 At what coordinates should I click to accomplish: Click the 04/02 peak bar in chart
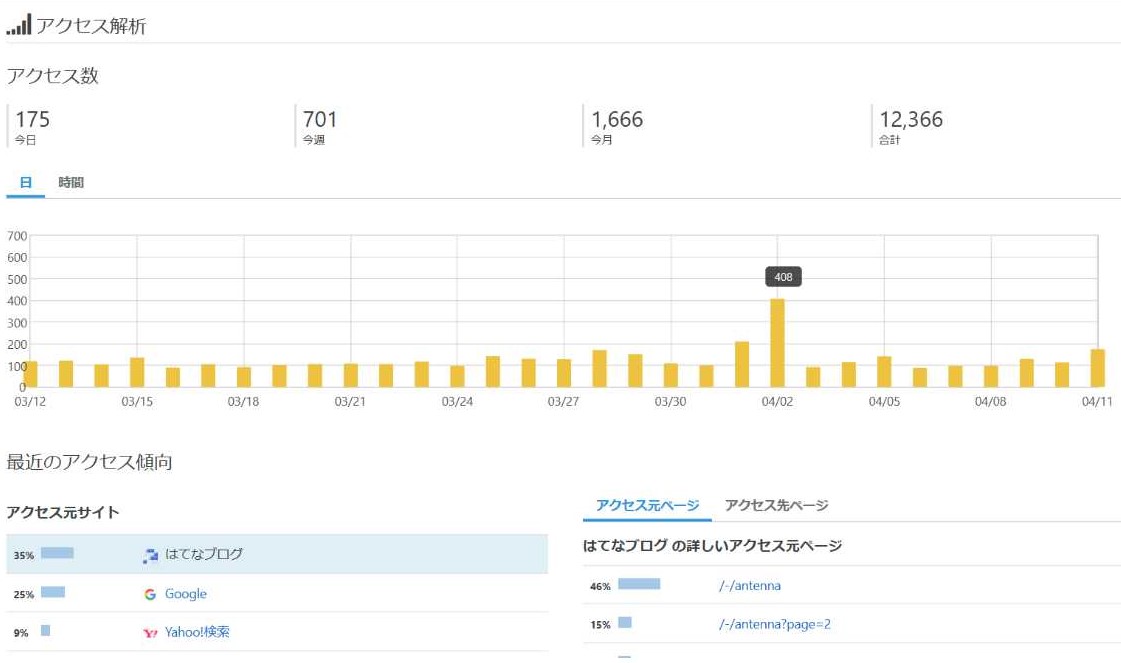click(x=777, y=343)
